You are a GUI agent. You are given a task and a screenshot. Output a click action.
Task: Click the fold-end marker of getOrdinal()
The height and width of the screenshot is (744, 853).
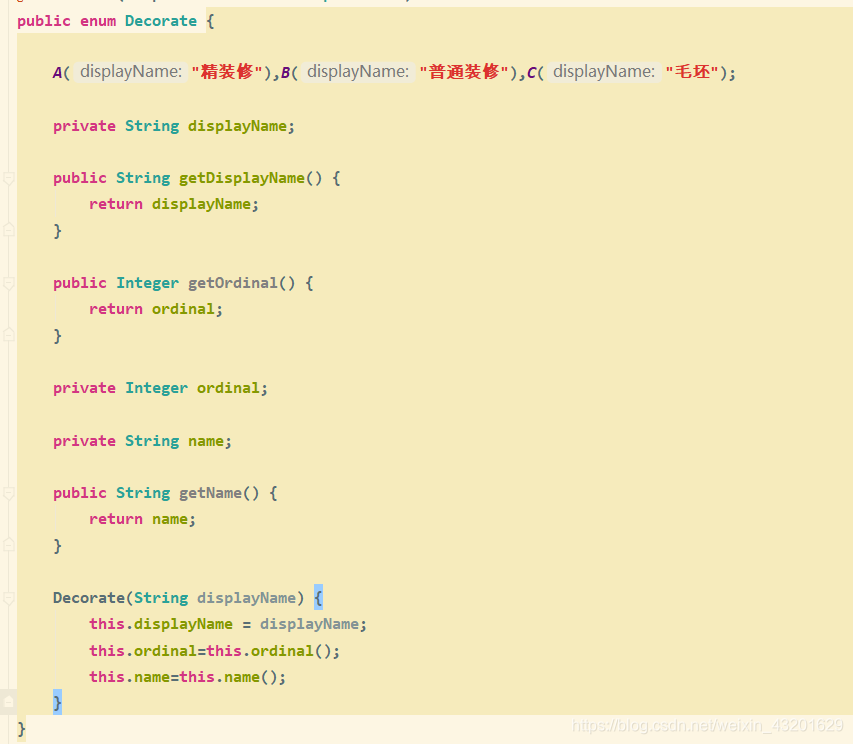[8, 334]
